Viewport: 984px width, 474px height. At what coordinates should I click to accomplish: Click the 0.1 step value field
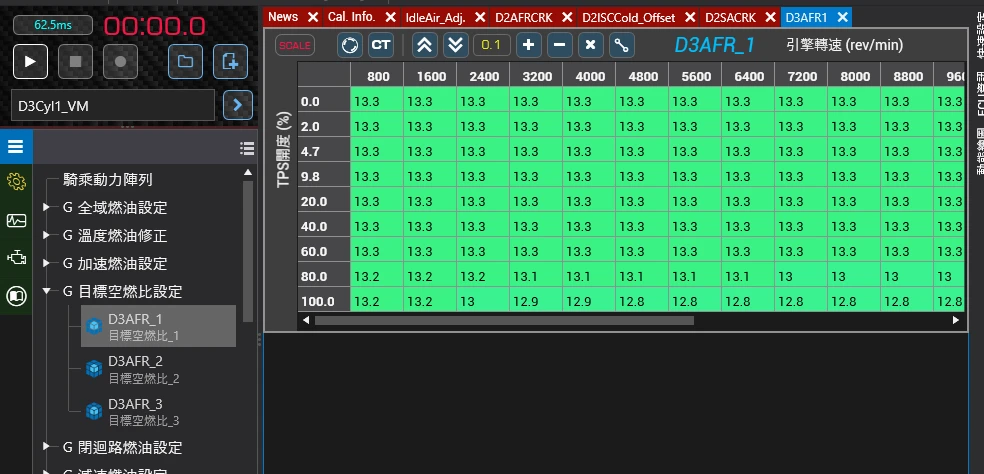point(491,45)
